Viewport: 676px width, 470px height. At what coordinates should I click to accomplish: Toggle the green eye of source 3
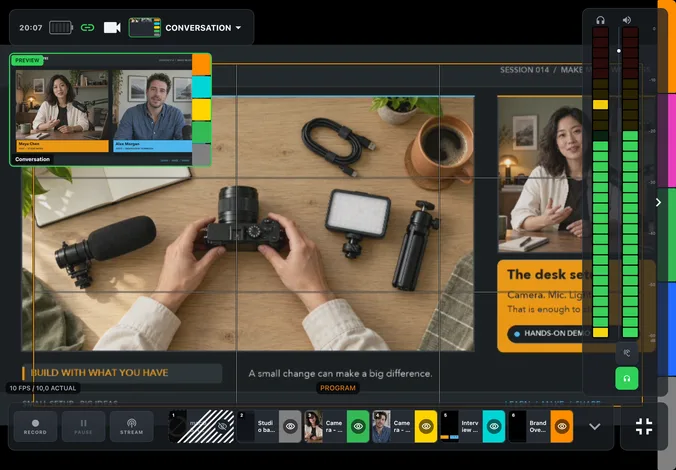[358, 426]
